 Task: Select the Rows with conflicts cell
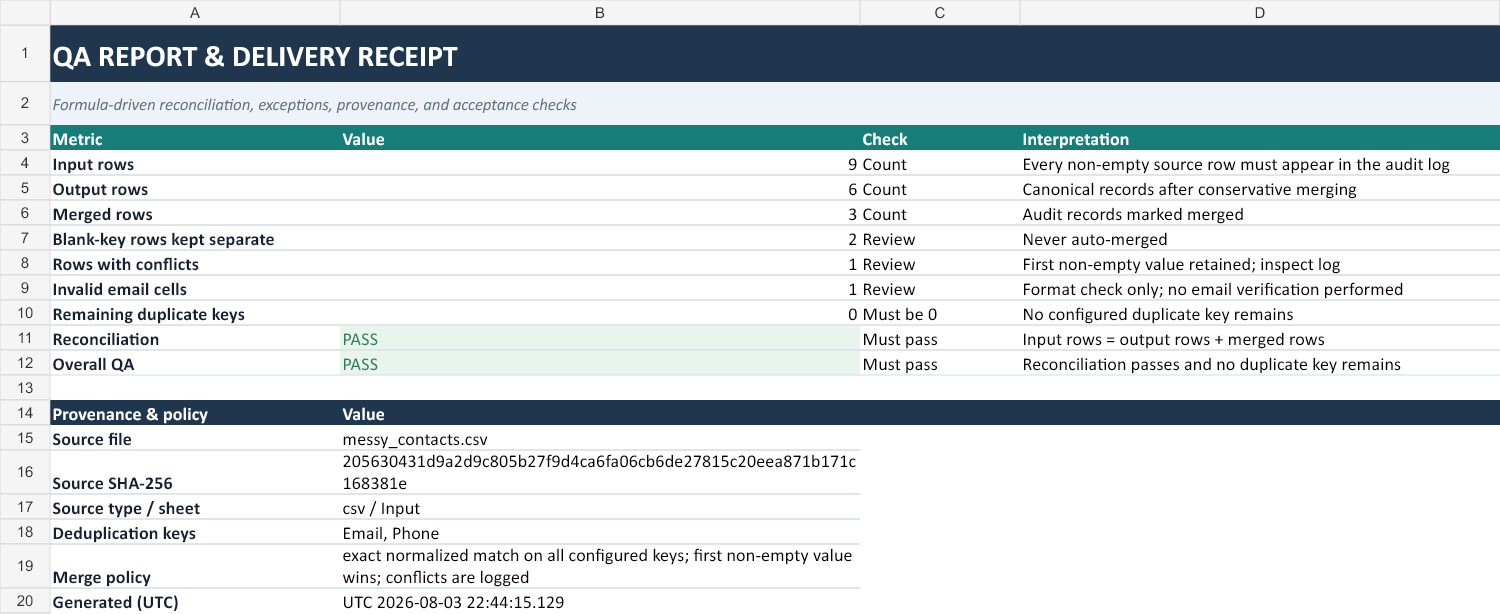pos(195,264)
